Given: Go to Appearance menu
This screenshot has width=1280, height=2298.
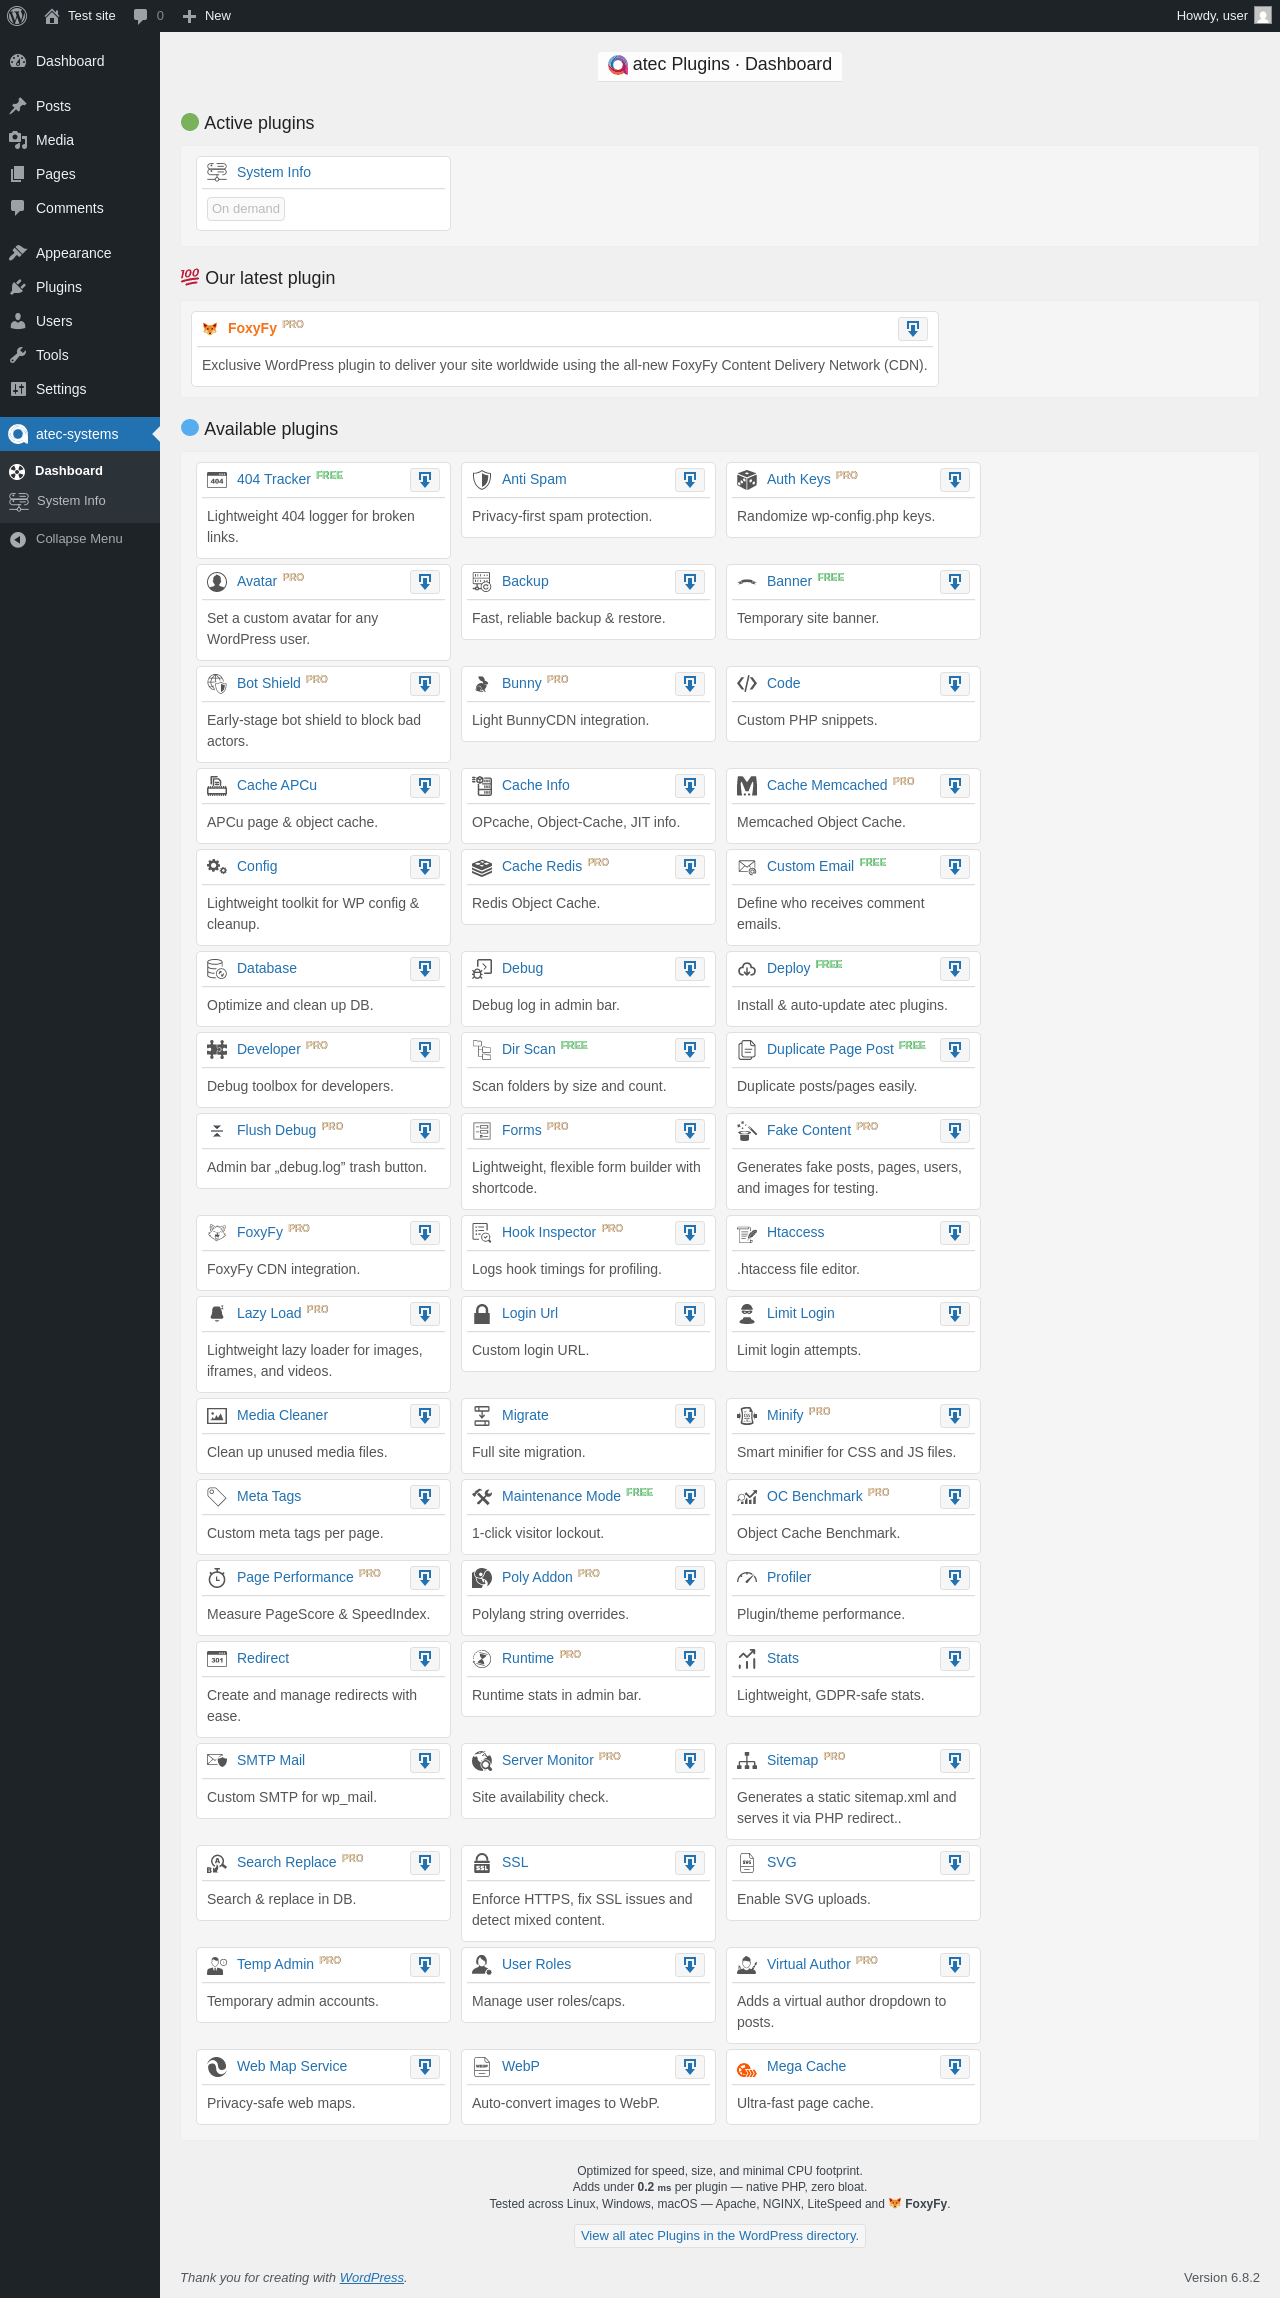Looking at the screenshot, I should 80,253.
